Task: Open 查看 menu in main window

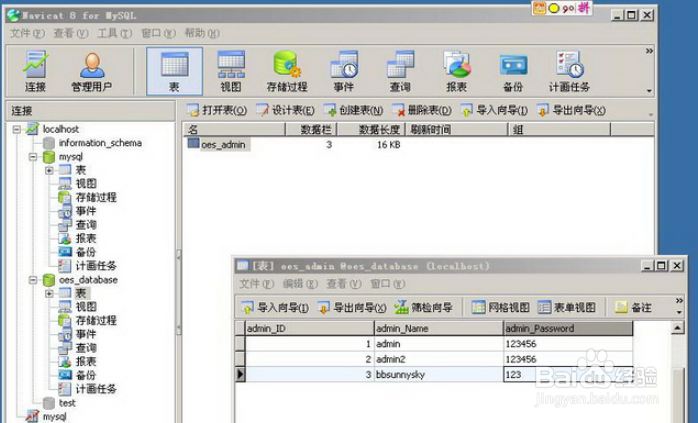Action: click(x=71, y=33)
